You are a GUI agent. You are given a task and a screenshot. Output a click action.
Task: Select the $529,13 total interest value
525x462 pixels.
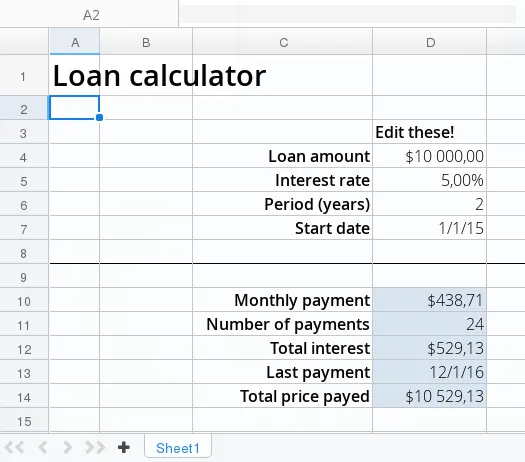pyautogui.click(x=429, y=348)
